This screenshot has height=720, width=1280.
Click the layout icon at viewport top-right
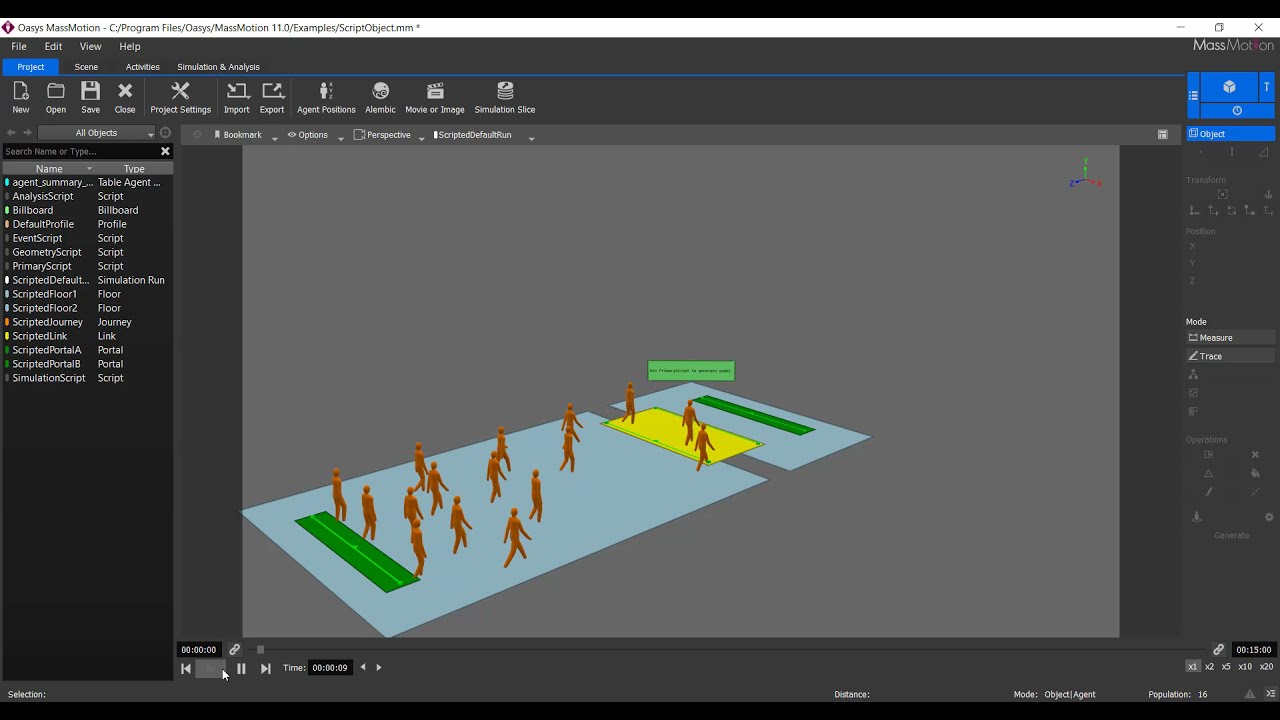[1162, 135]
